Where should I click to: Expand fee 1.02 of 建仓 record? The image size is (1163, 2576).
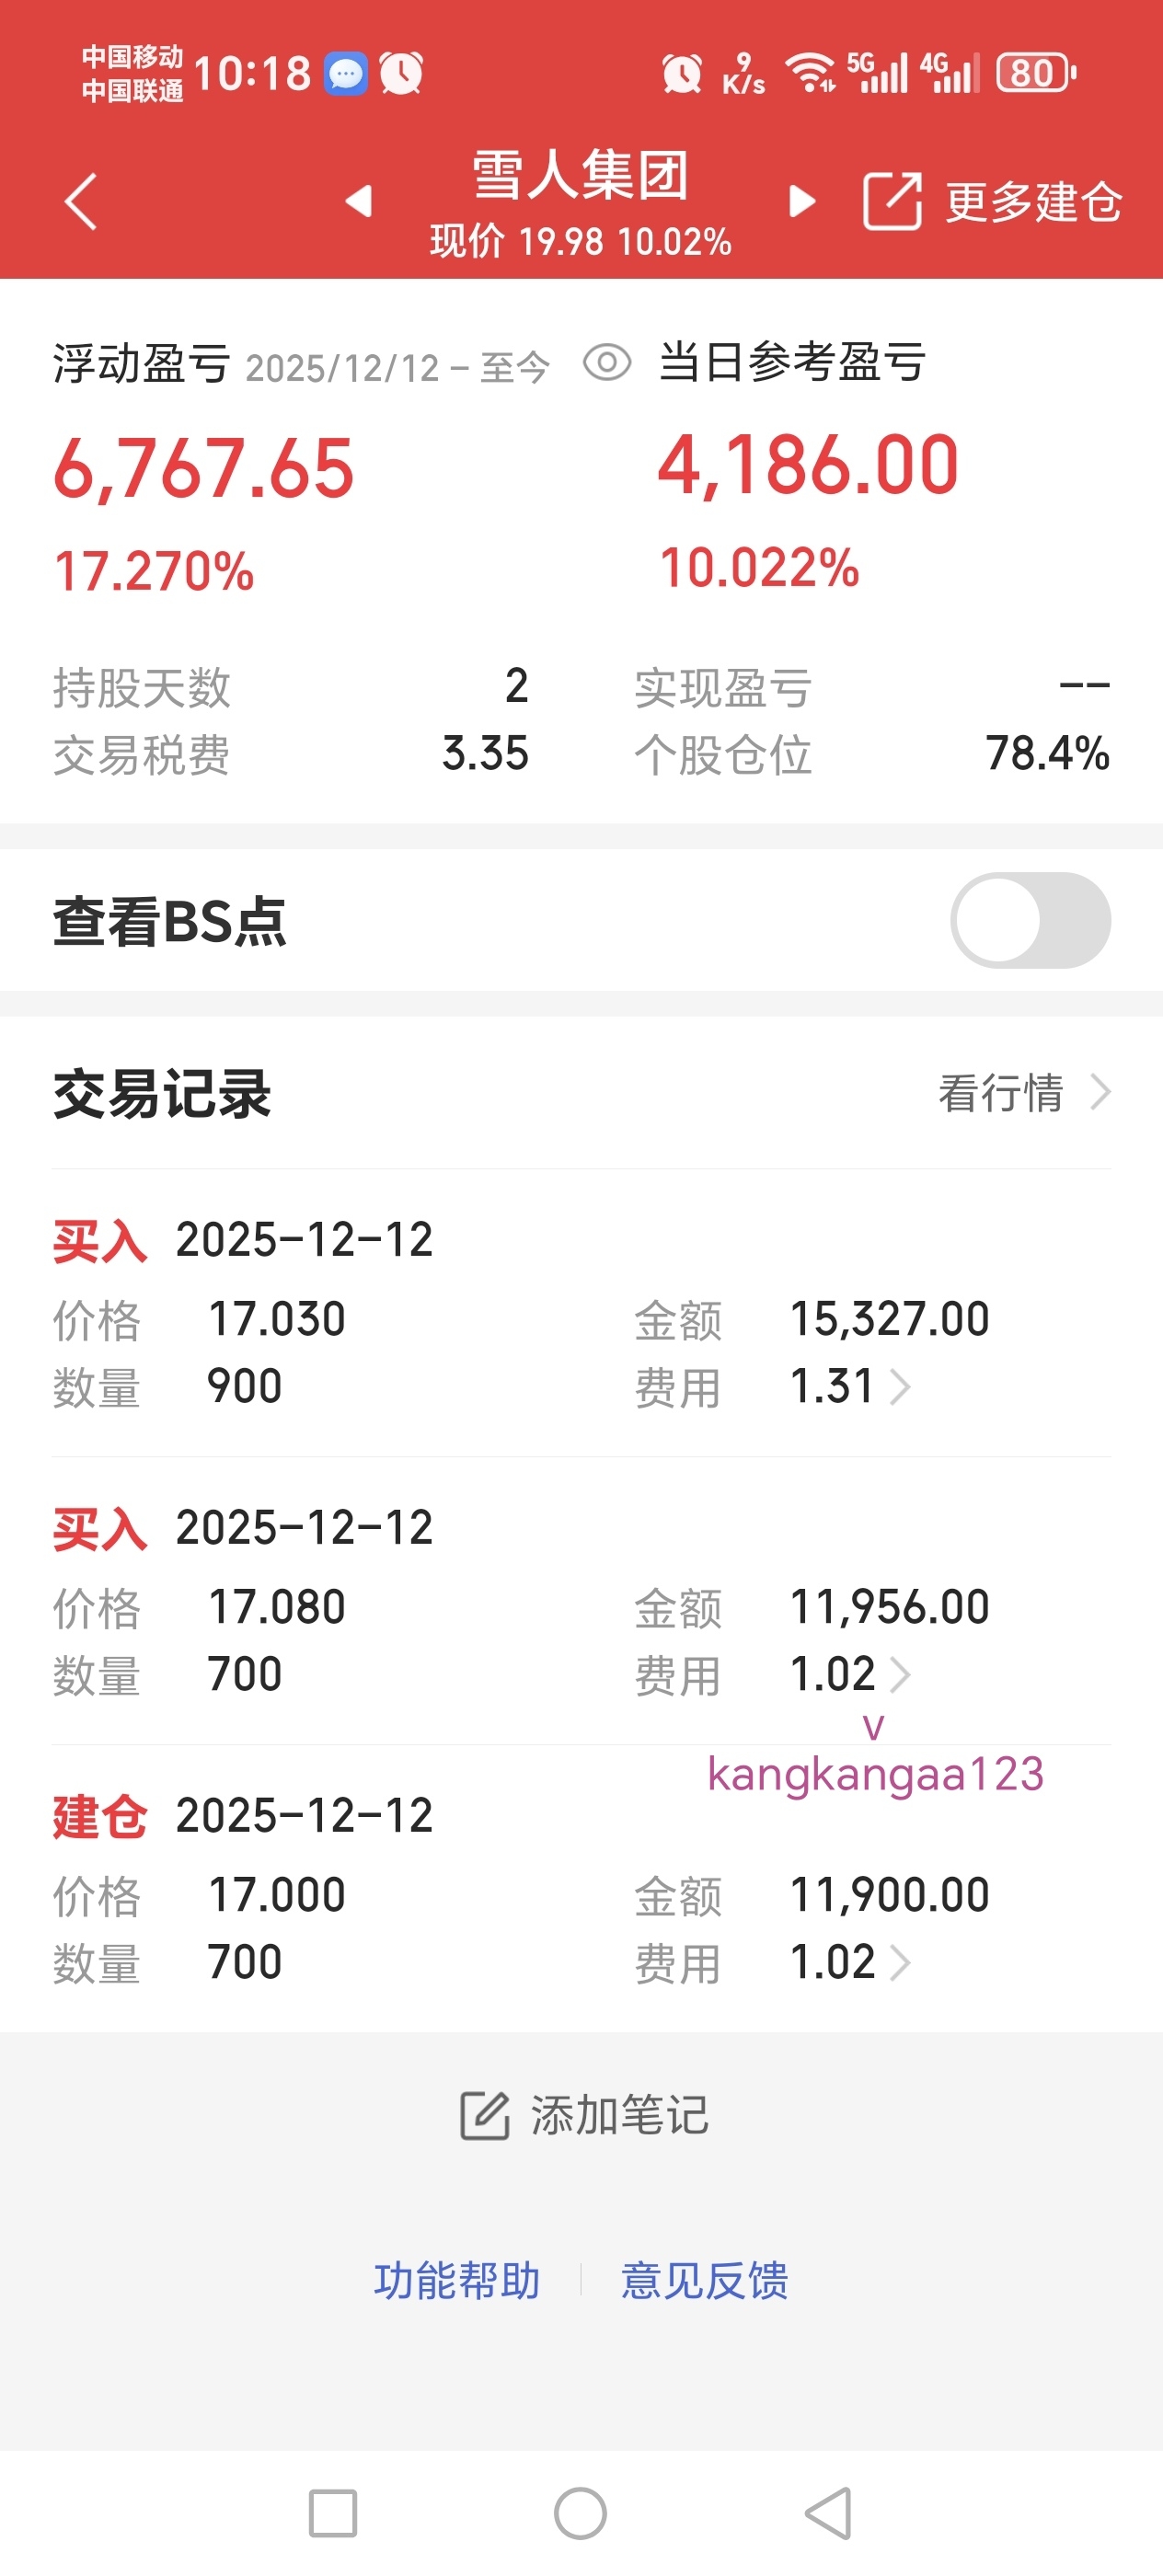[850, 1962]
